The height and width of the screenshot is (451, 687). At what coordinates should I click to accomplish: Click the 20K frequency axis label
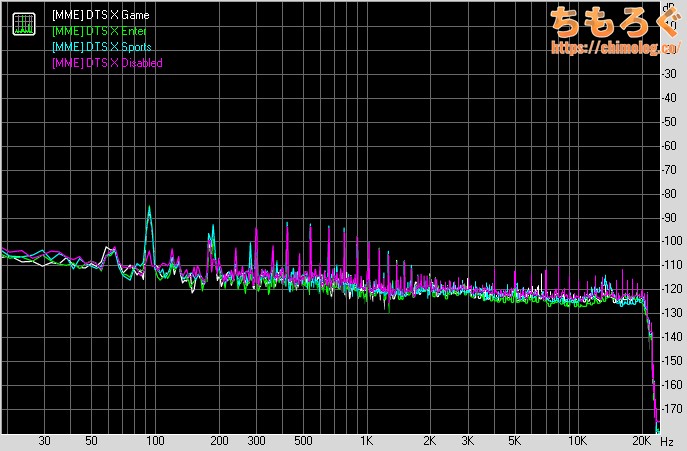coord(640,440)
